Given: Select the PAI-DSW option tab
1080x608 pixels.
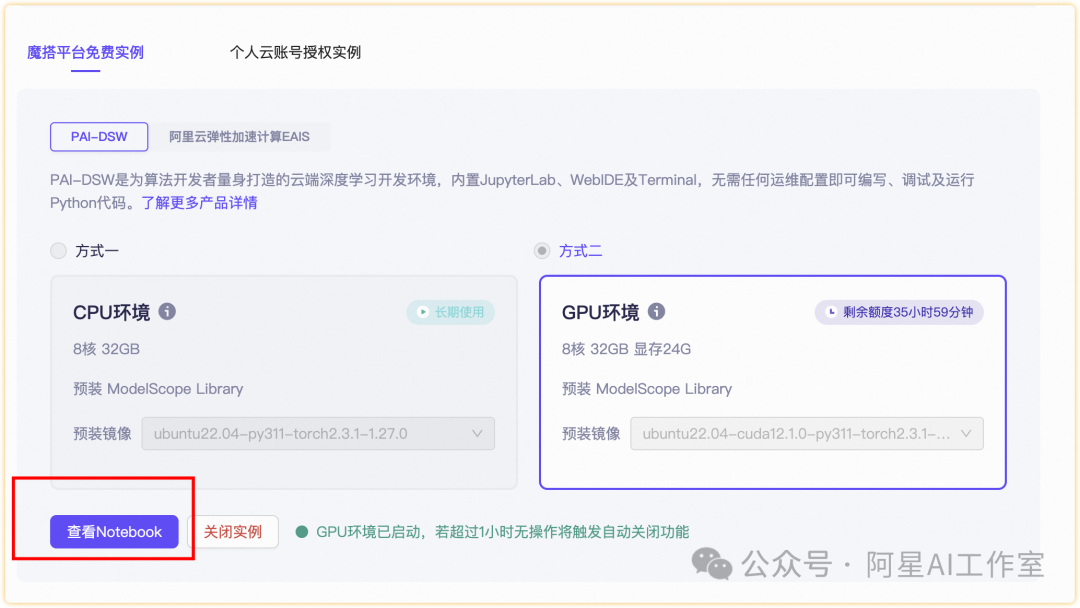Looking at the screenshot, I should tap(99, 136).
